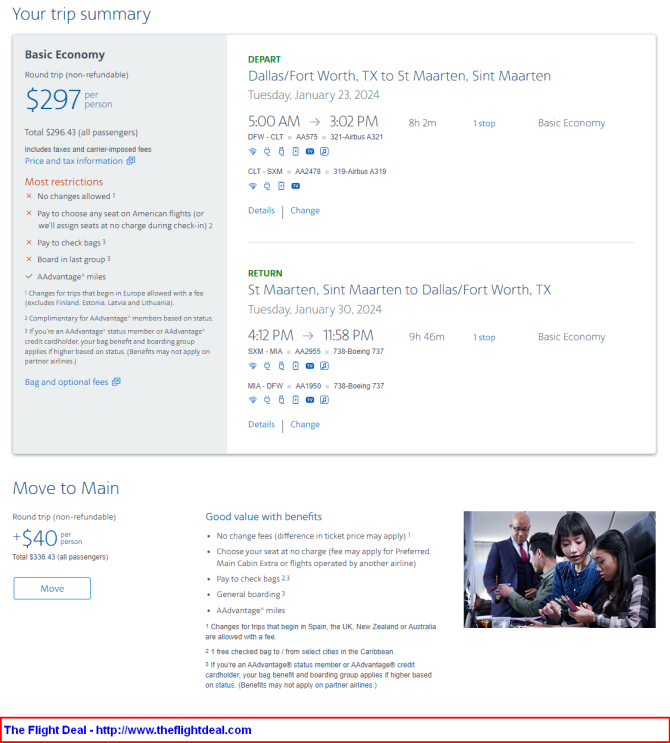Viewport: 670px width, 743px height.
Task: Click the Main Cabin passengers photo
Action: pyautogui.click(x=560, y=569)
